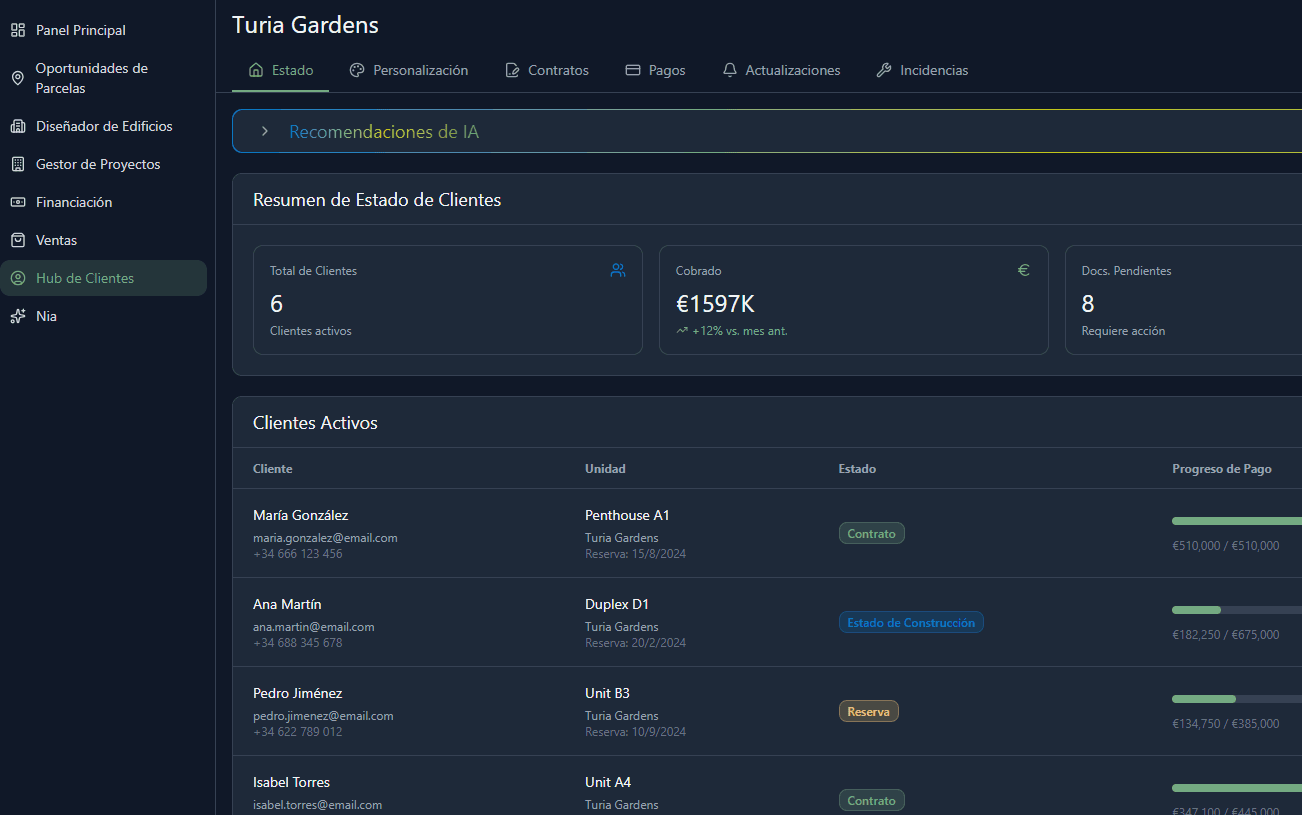Click the euro icon in Cobrado card

1024,270
